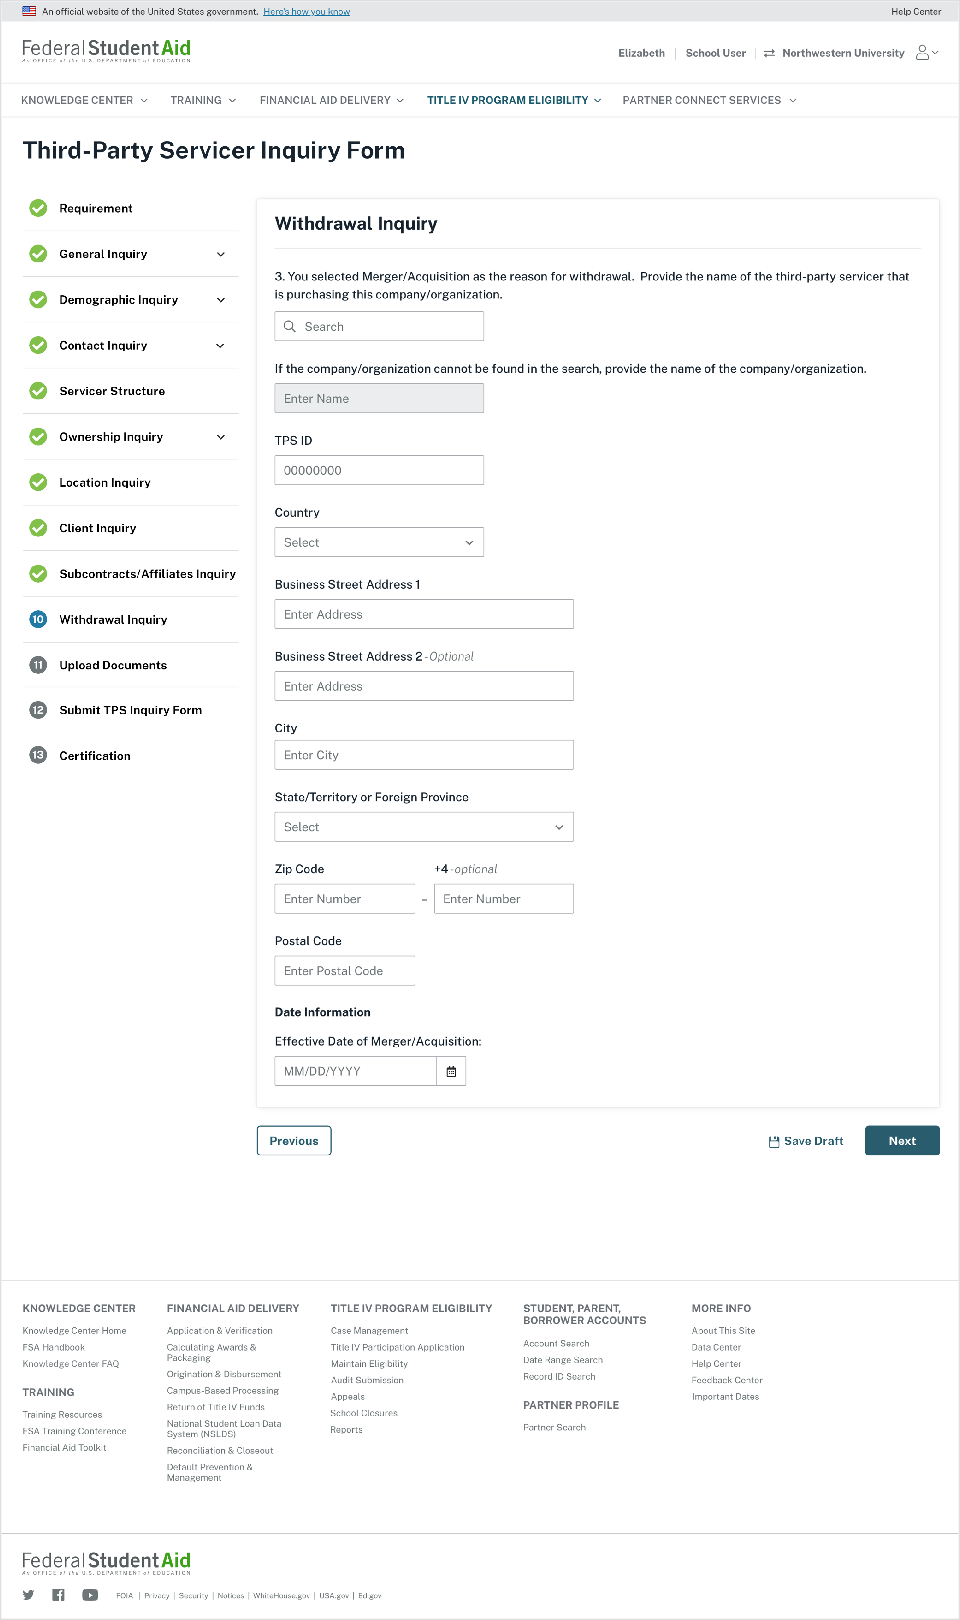Click the Help Center link
Viewport: 960px width, 1620px height.
tap(916, 12)
